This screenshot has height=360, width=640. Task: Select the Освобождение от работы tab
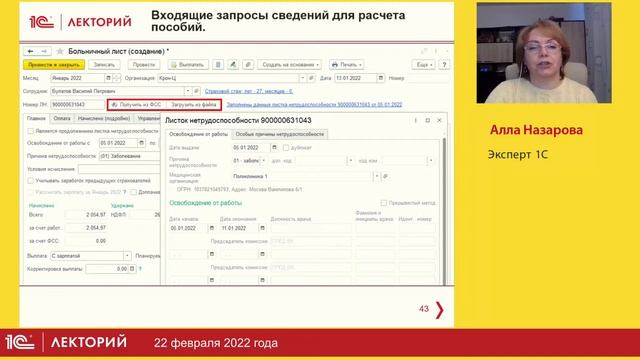(198, 134)
